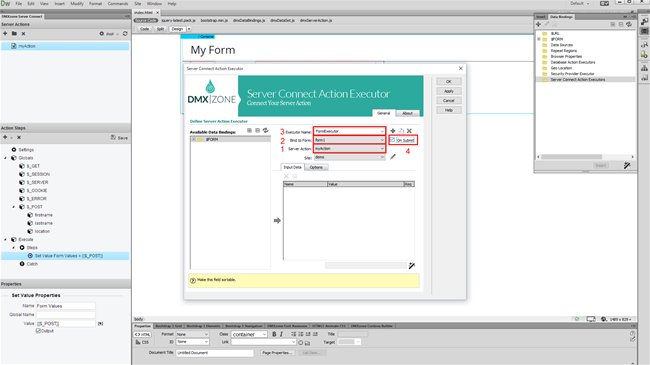
Task: Open Site dropdown in dialog
Action: click(x=382, y=157)
